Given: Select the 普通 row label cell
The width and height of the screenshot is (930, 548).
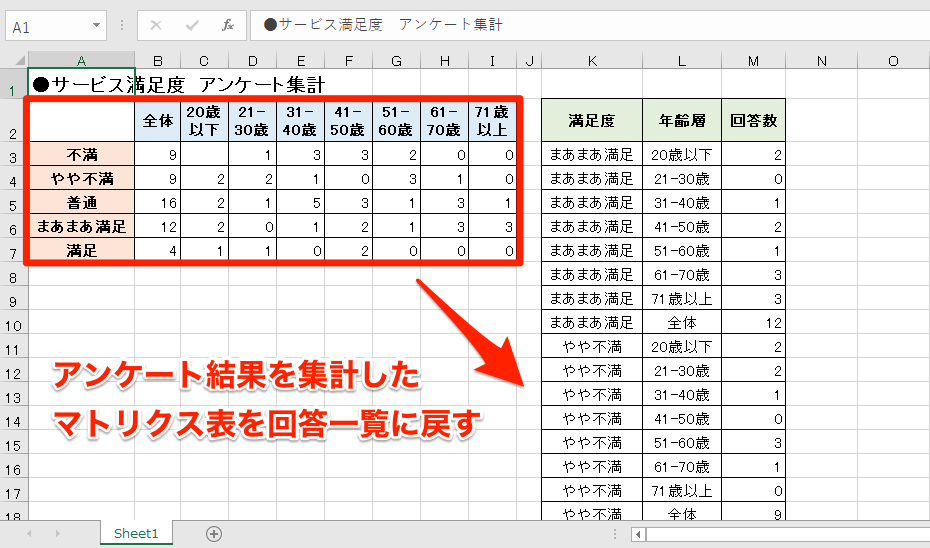Looking at the screenshot, I should 82,203.
